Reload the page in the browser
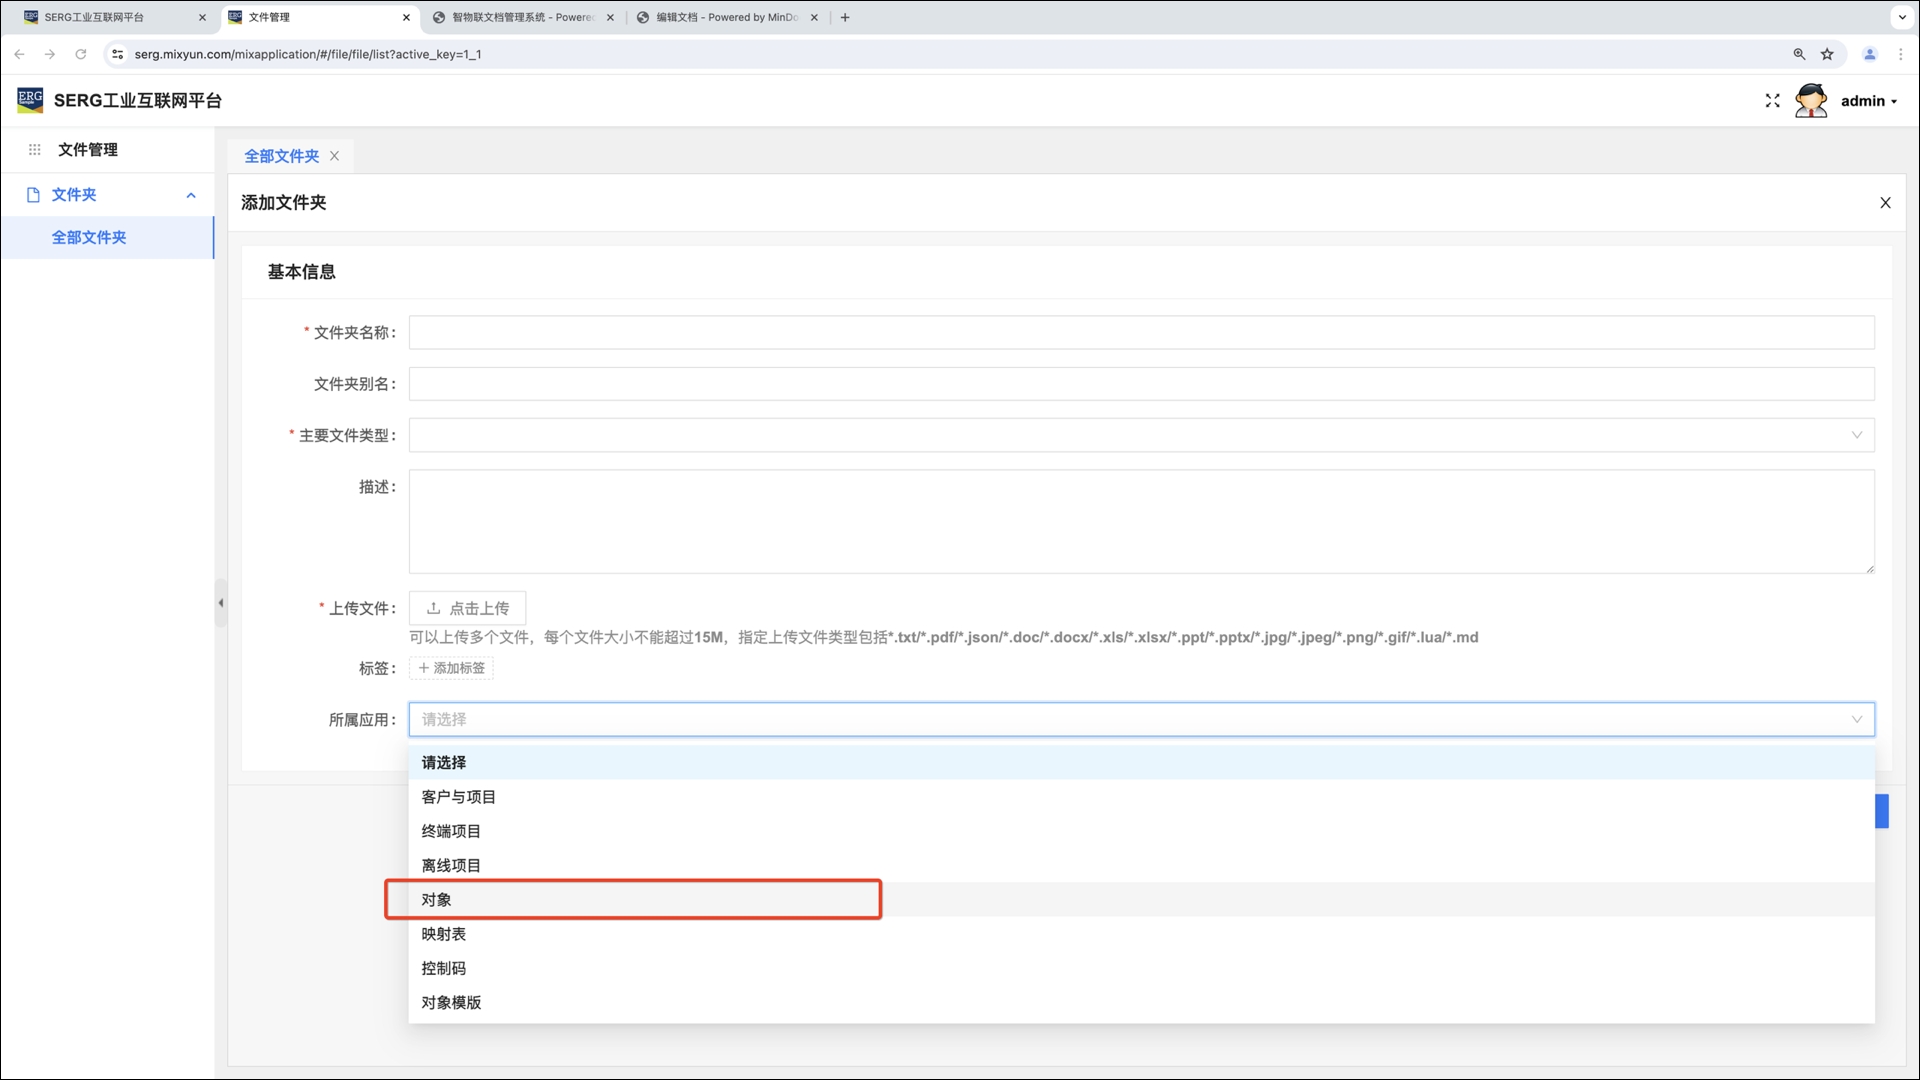Image resolution: width=1920 pixels, height=1080 pixels. tap(81, 54)
